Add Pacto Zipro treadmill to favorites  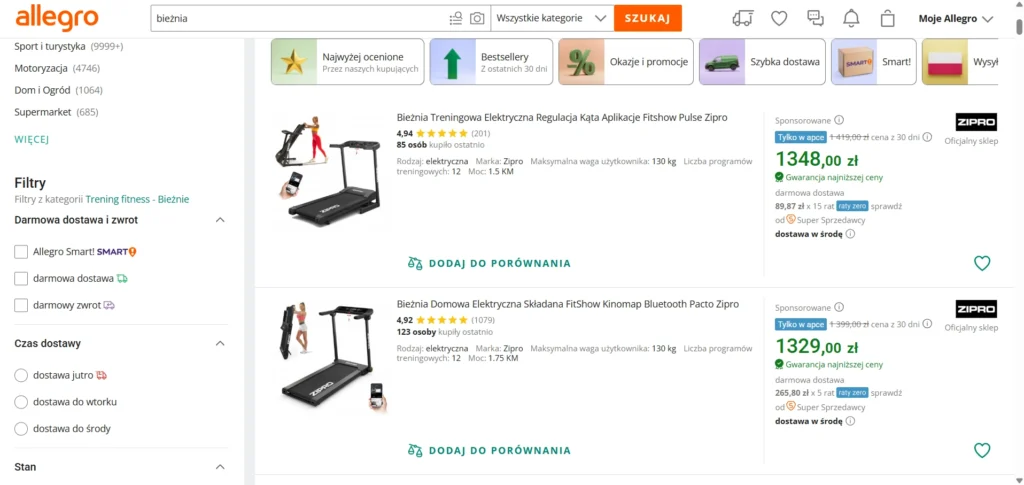click(982, 450)
